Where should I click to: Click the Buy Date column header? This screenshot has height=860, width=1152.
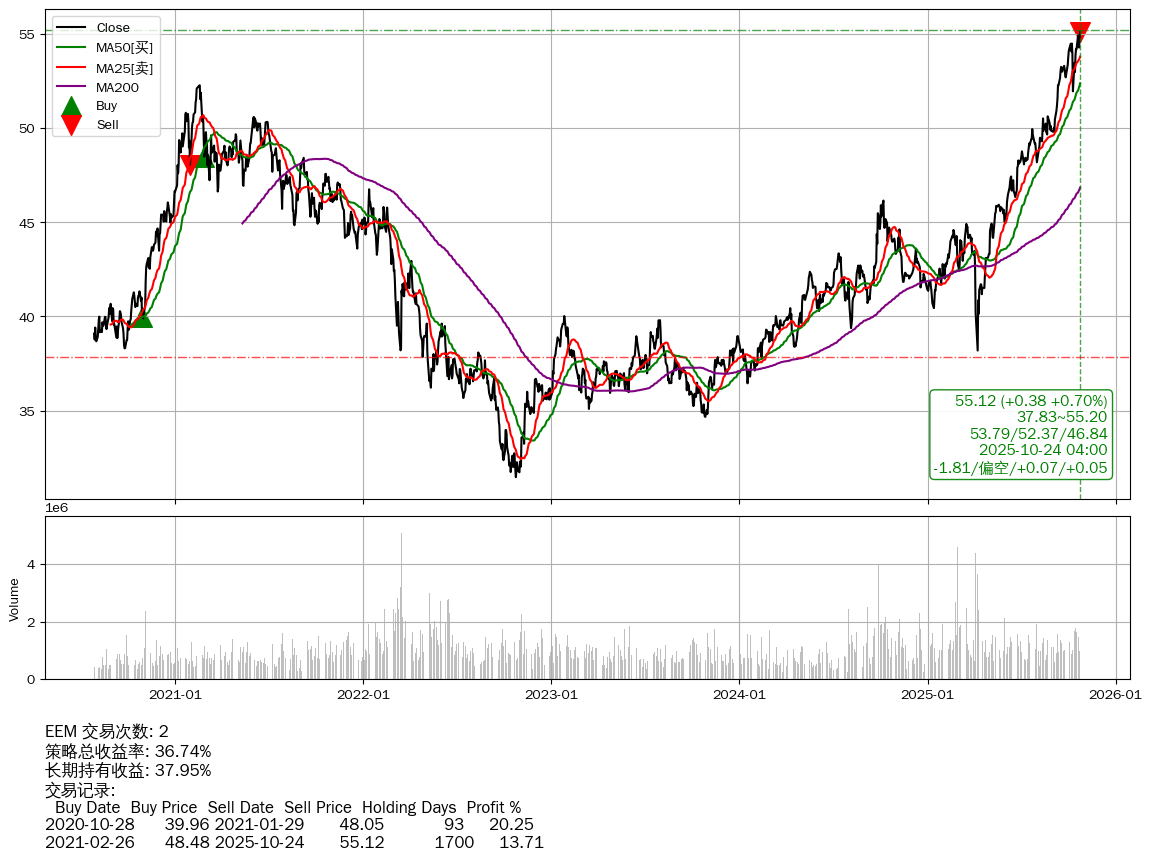click(88, 807)
